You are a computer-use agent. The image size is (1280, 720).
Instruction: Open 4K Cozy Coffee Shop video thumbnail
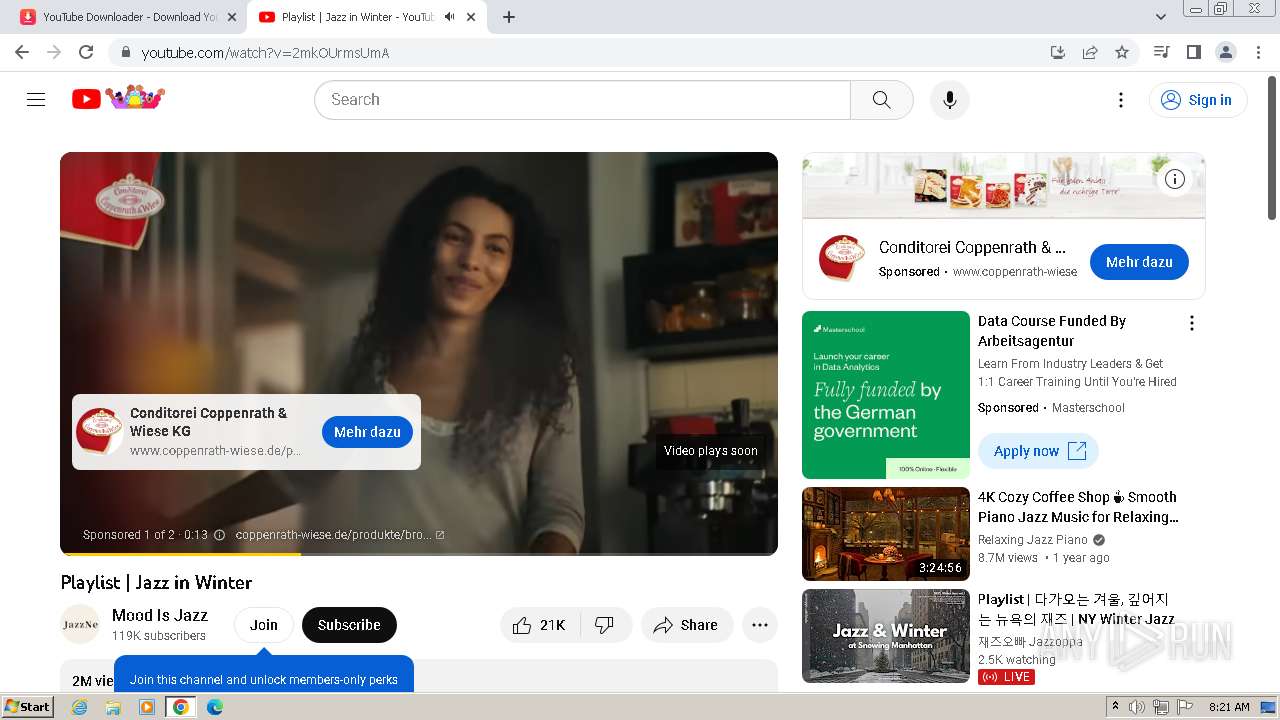886,534
